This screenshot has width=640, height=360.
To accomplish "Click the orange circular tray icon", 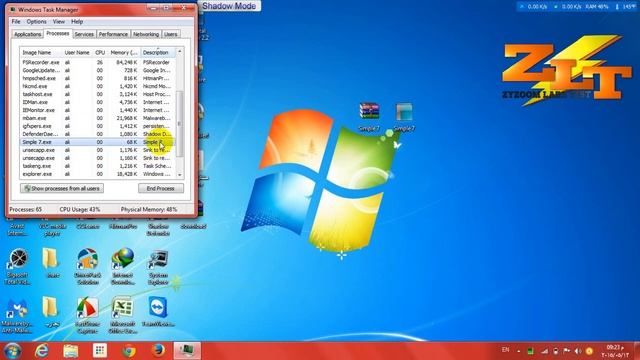I will pyautogui.click(x=589, y=351).
